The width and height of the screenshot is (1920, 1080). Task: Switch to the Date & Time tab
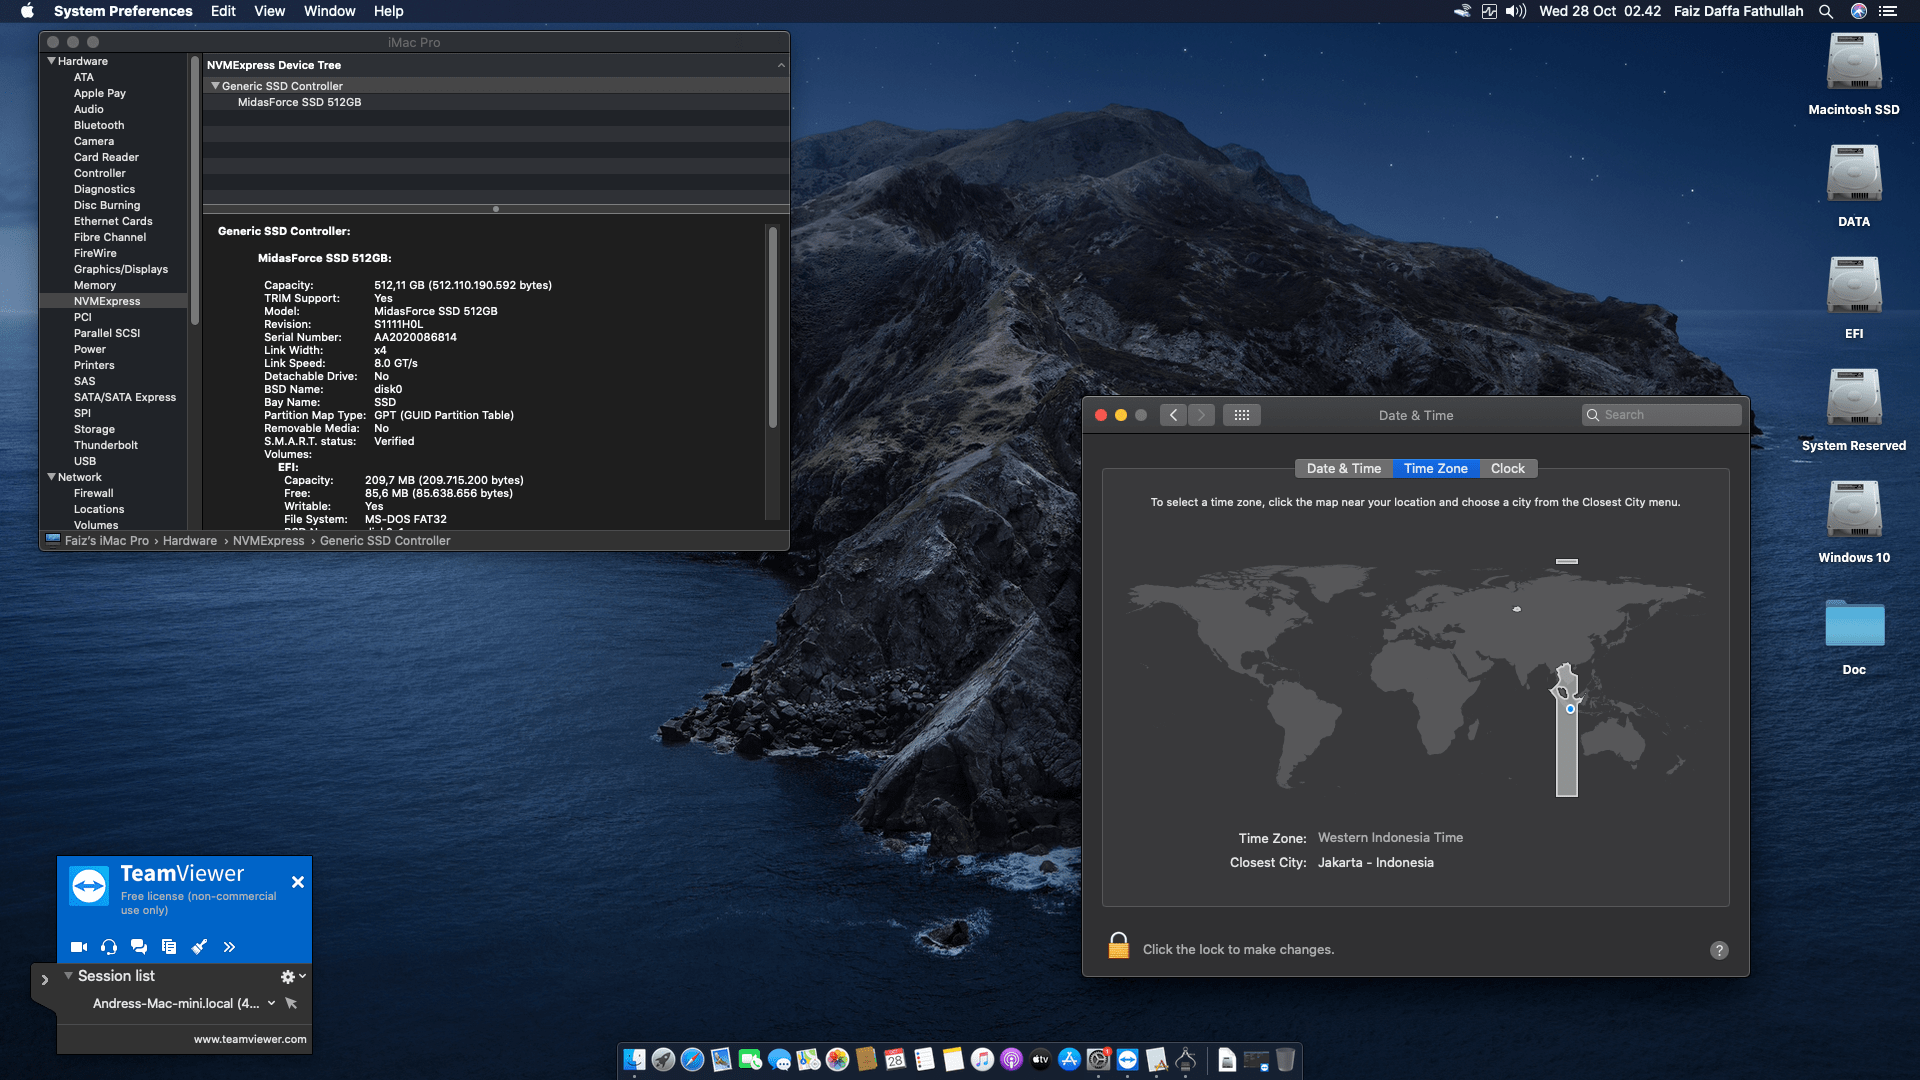pyautogui.click(x=1343, y=468)
